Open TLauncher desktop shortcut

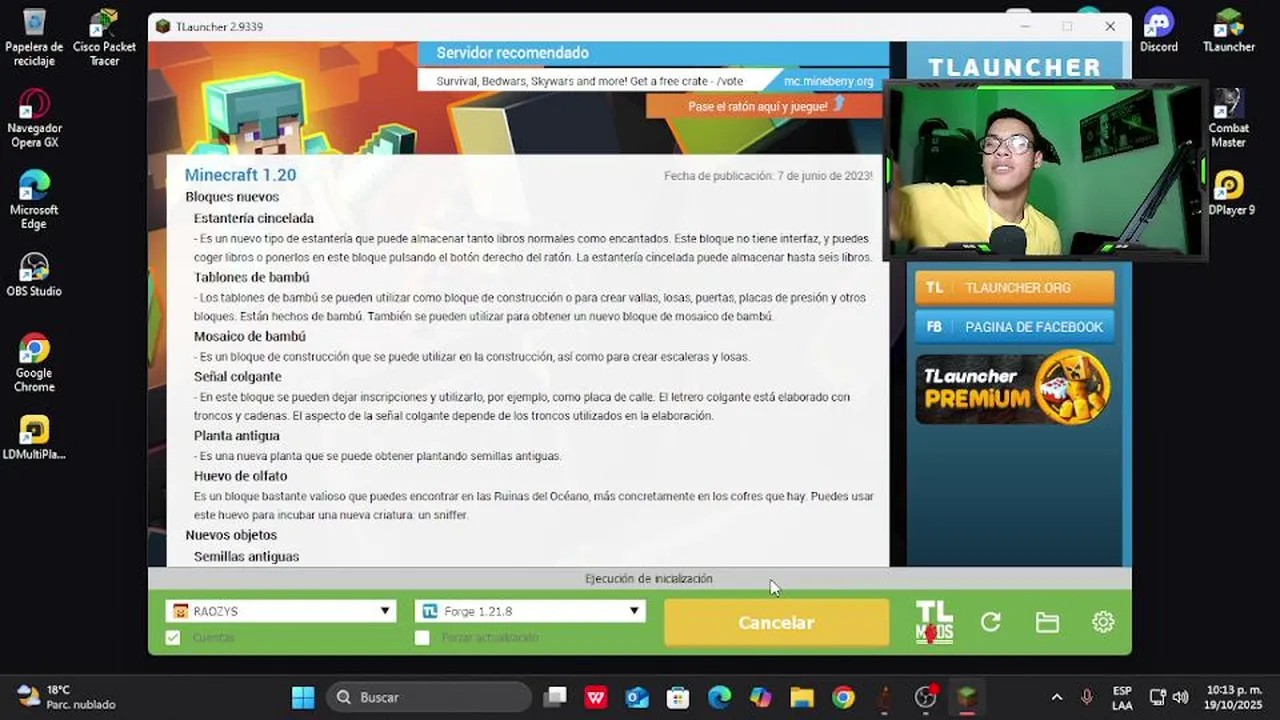click(1228, 30)
